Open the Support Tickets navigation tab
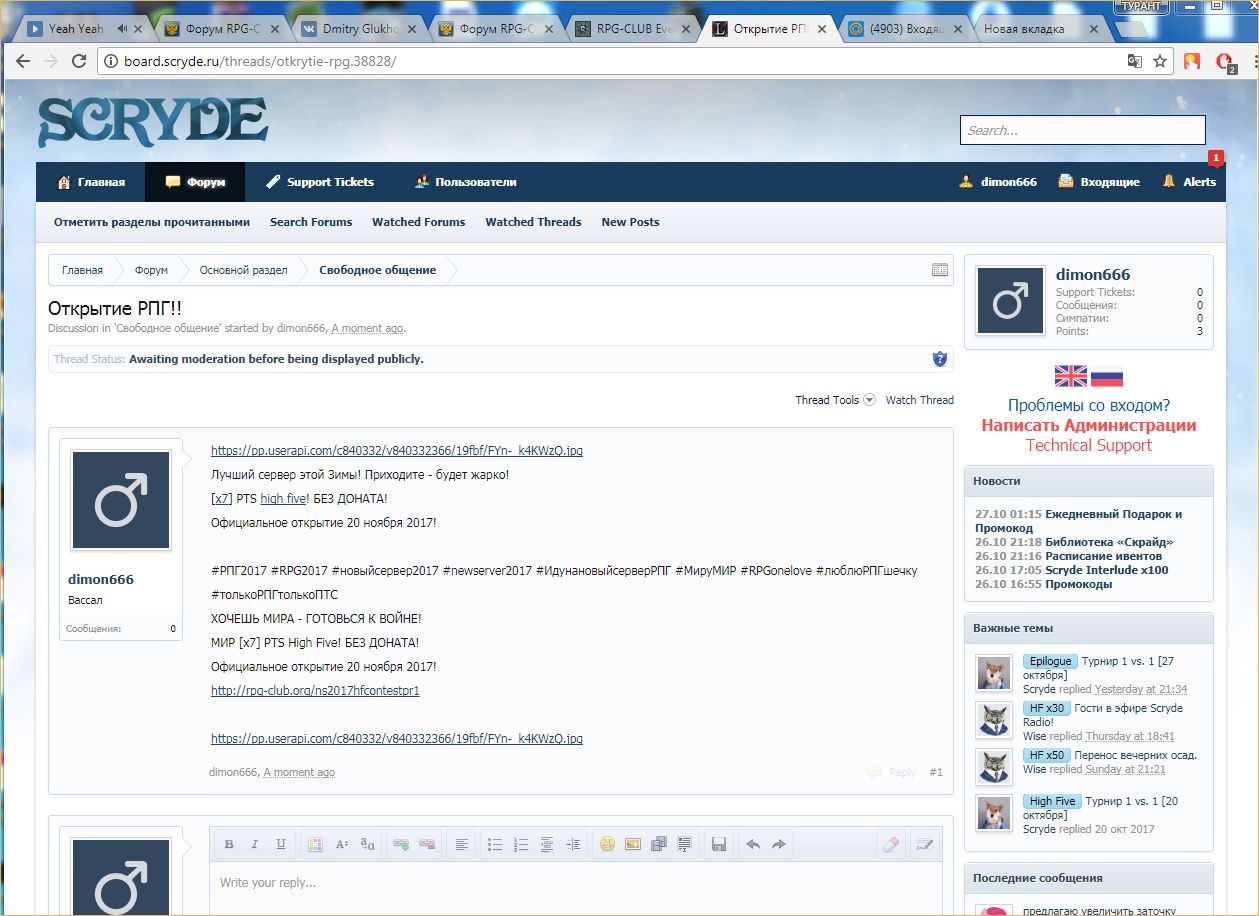The image size is (1259, 916). [320, 182]
